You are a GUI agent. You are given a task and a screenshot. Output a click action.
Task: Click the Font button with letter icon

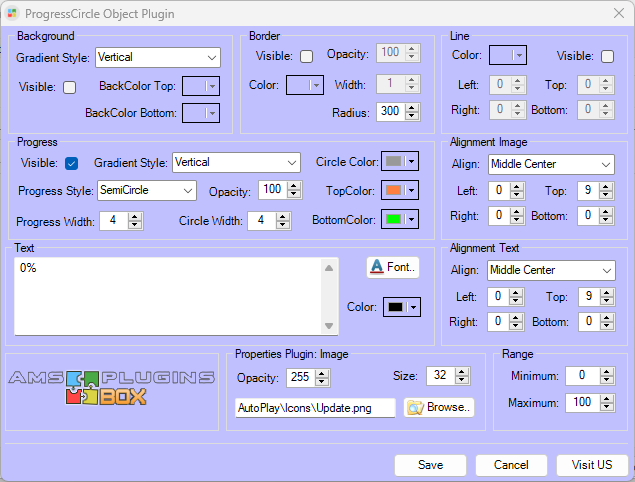tap(392, 267)
